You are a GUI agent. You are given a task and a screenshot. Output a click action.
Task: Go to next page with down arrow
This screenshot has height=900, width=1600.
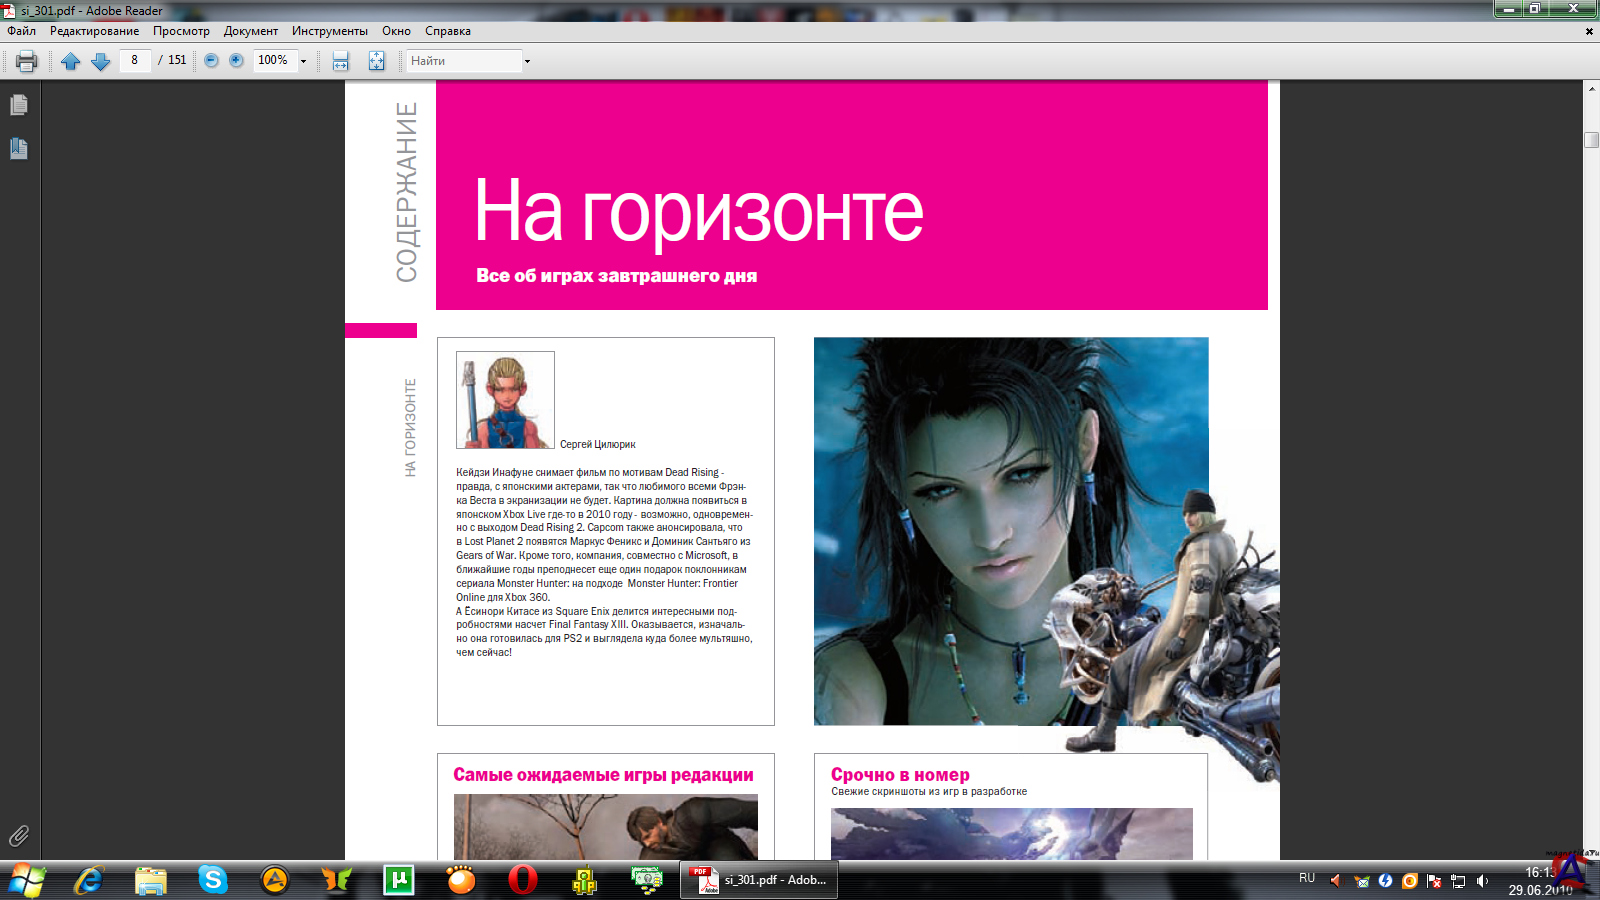100,61
